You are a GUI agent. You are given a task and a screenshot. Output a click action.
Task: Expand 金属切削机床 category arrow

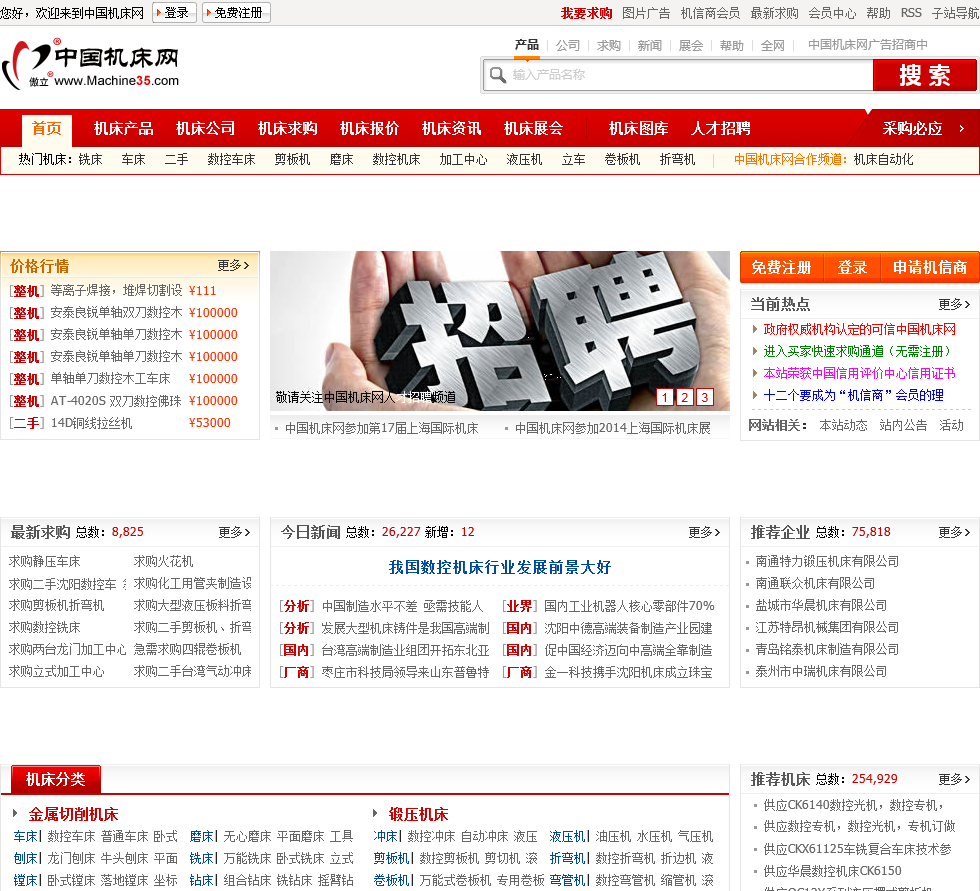pyautogui.click(x=16, y=813)
